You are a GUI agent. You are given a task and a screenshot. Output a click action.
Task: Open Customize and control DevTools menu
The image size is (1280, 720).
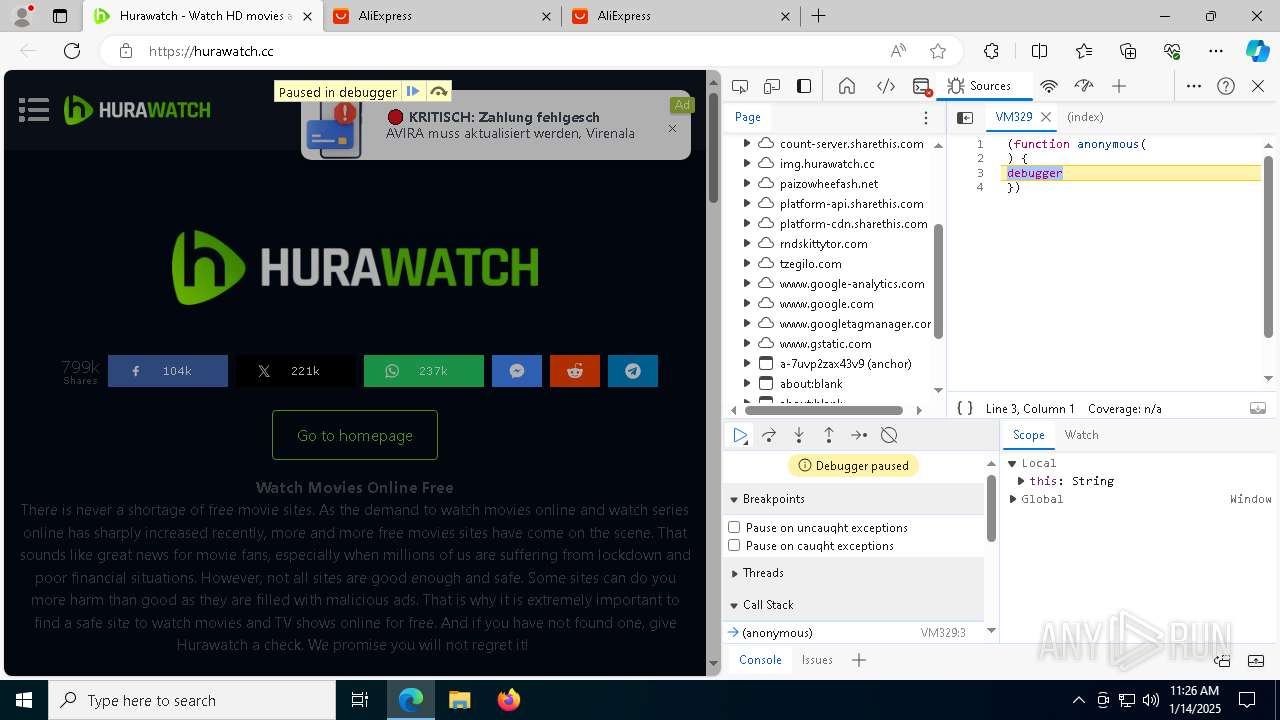[1194, 86]
